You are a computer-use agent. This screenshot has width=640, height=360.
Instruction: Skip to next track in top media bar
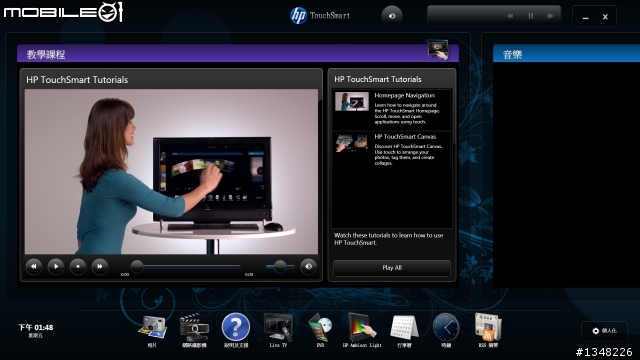[x=550, y=16]
